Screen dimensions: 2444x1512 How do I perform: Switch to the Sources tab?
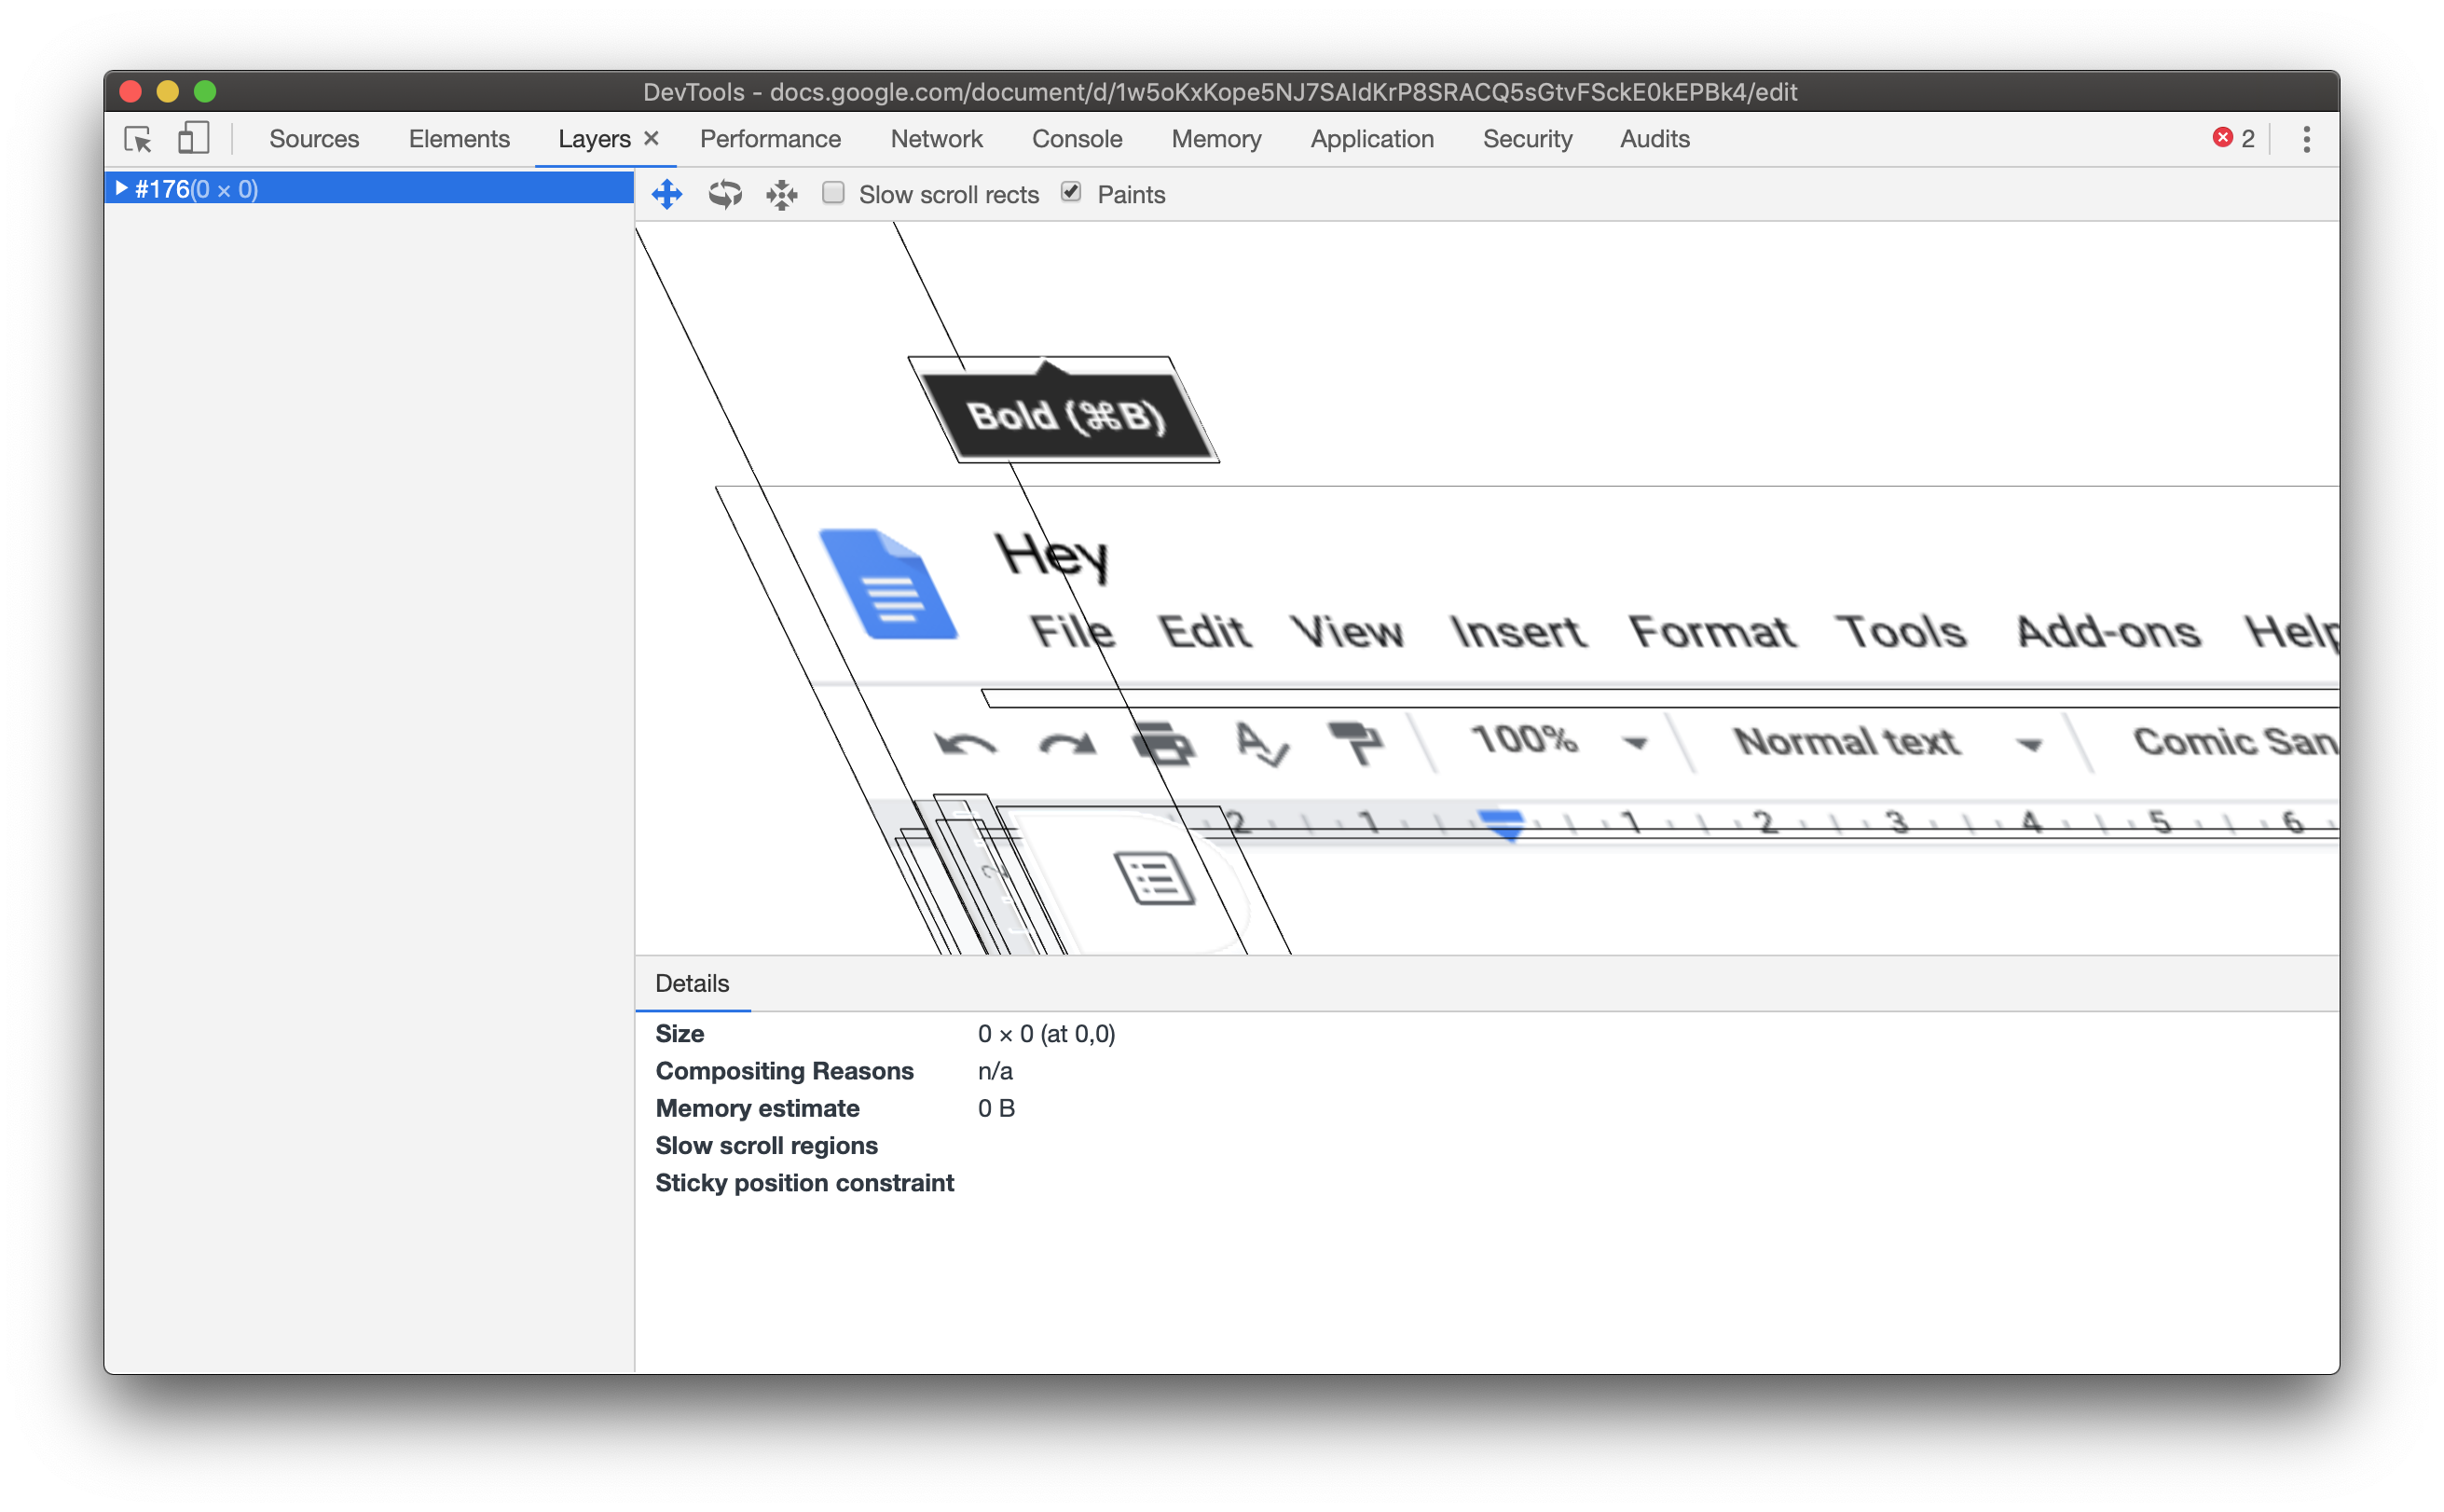coord(314,139)
